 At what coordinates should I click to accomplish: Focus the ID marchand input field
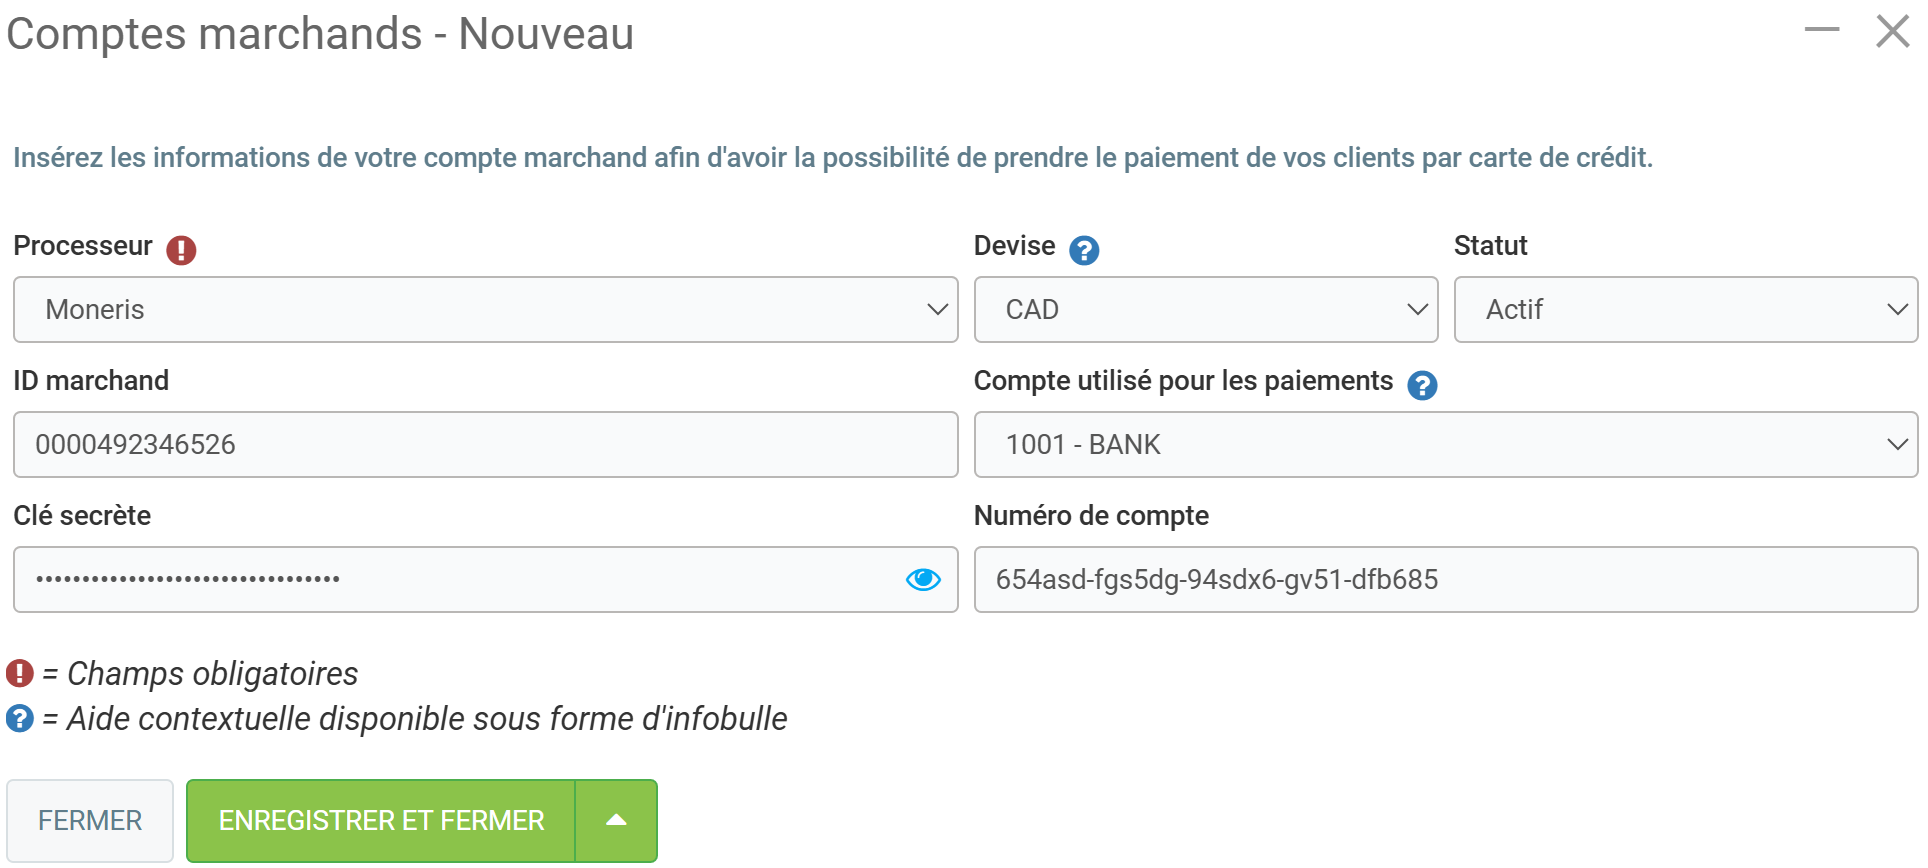tap(485, 445)
